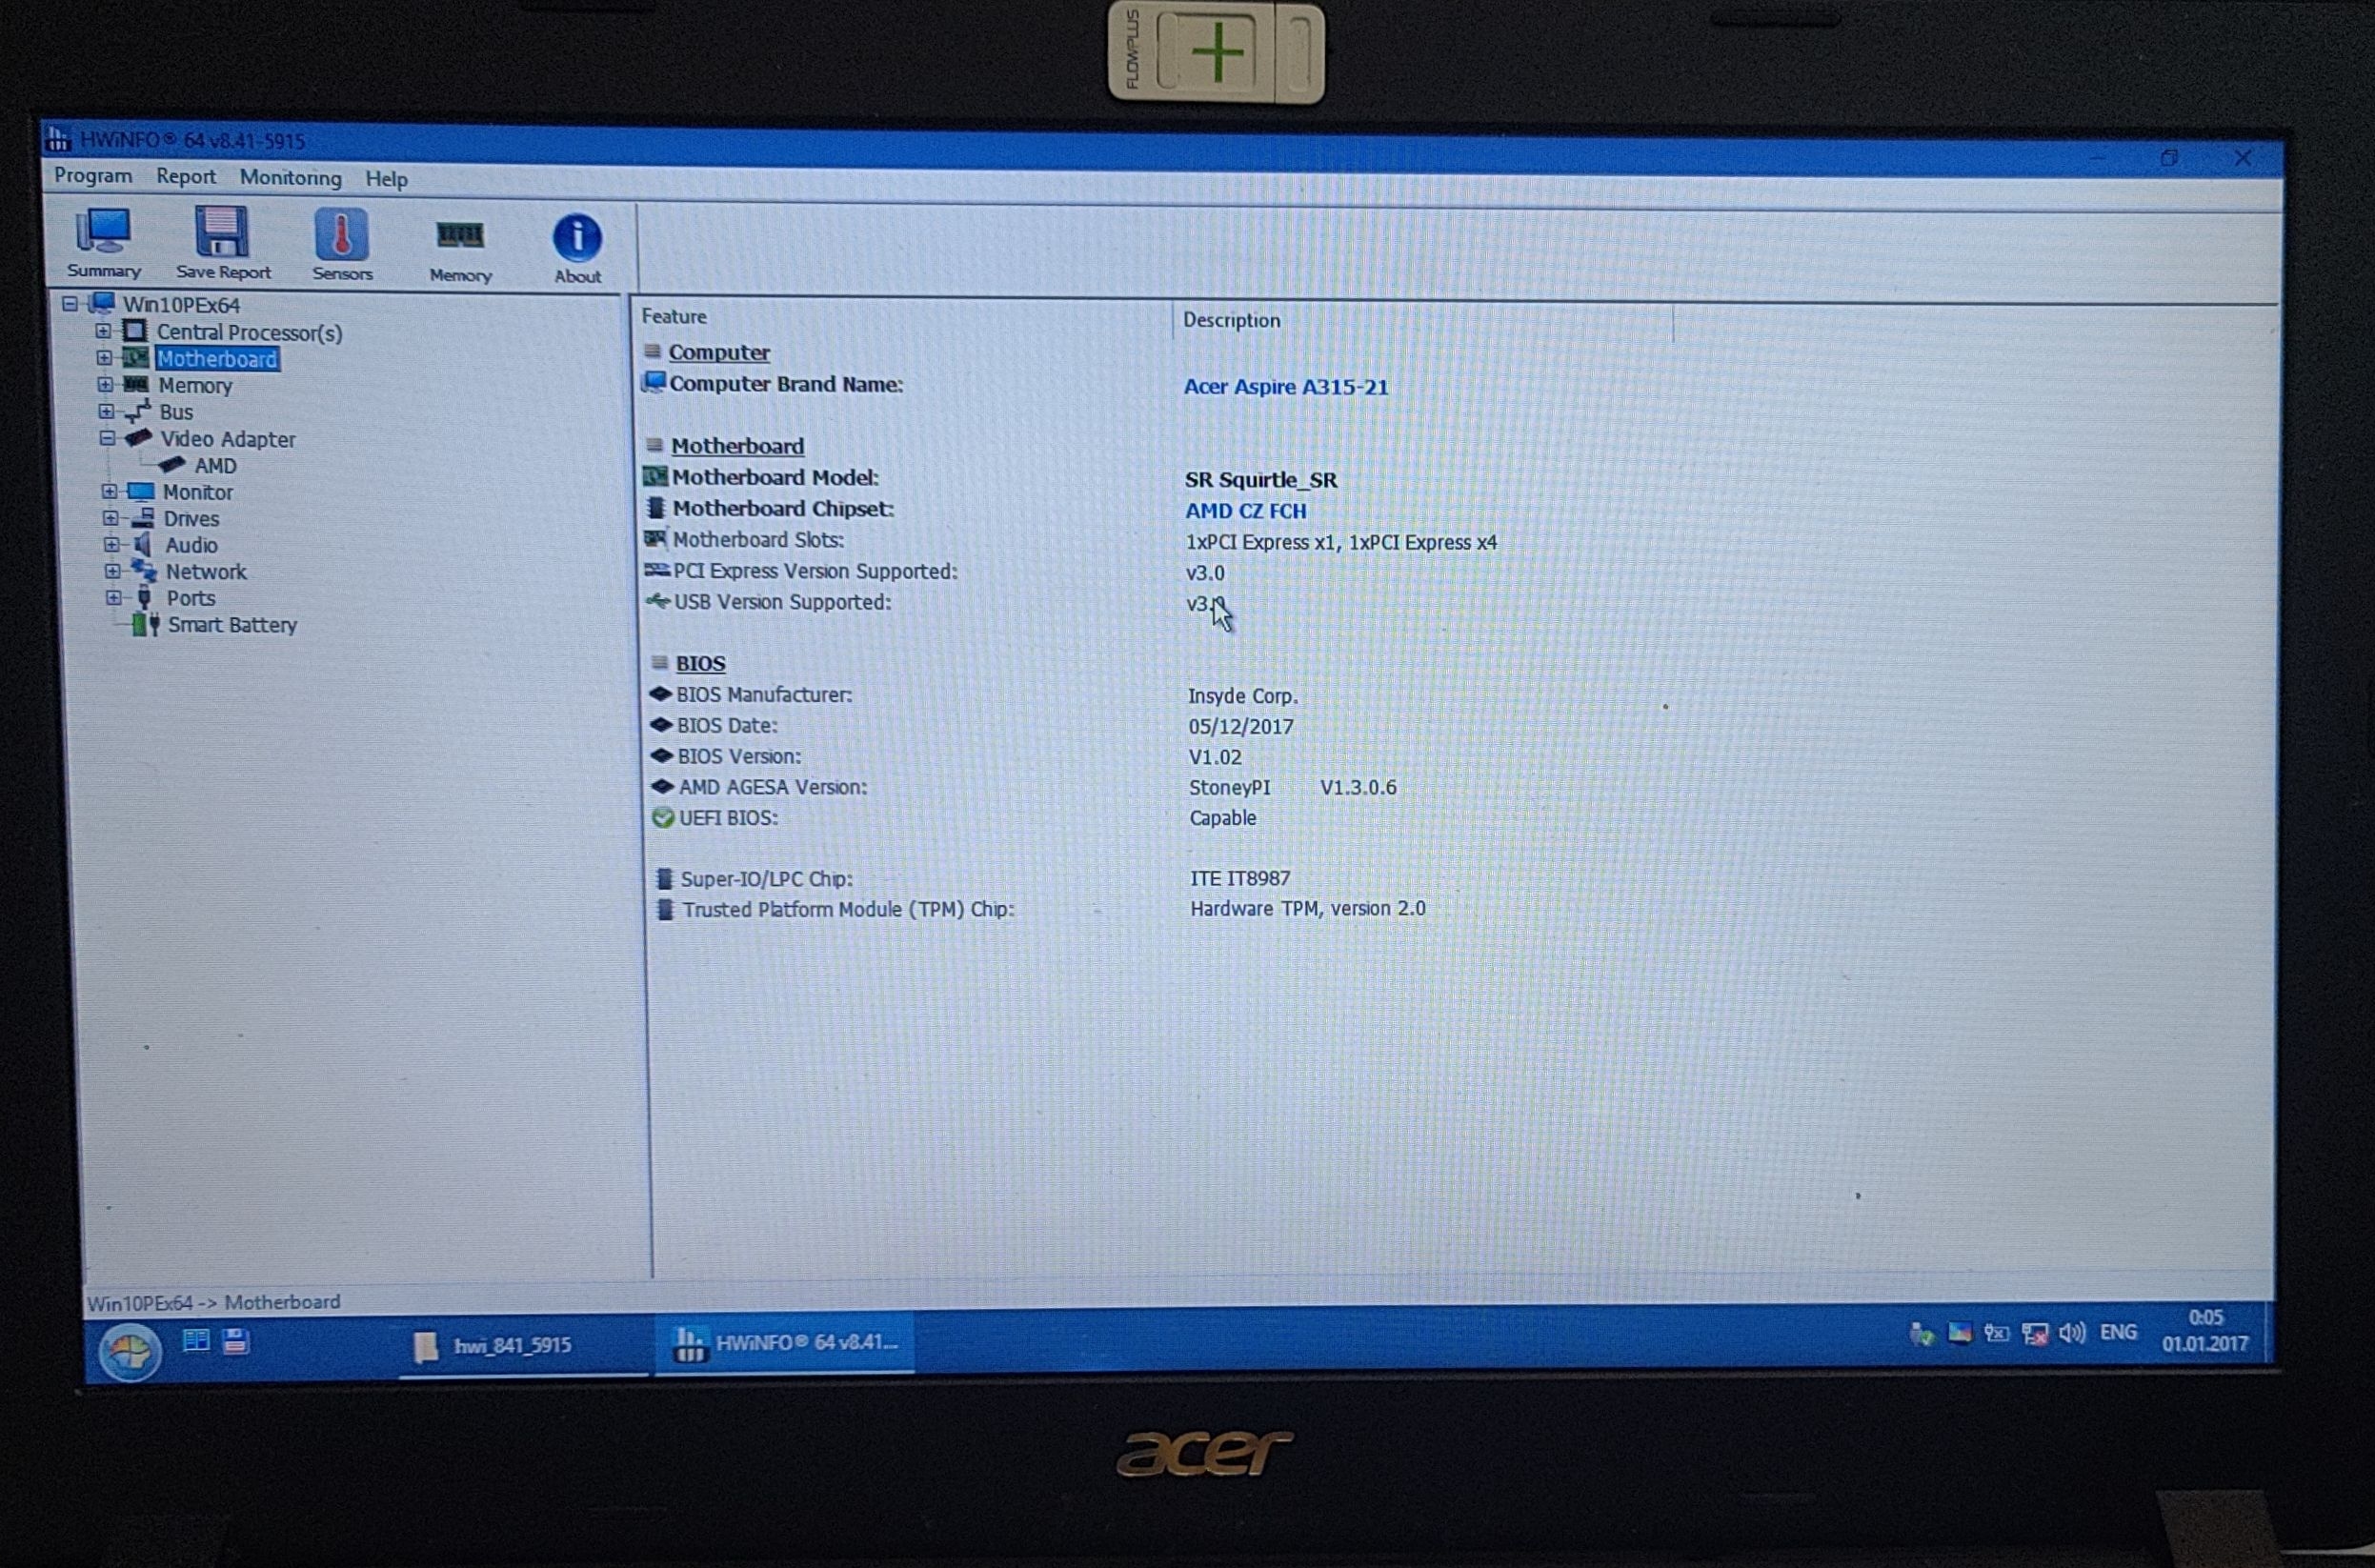2375x1568 pixels.
Task: Expand the Memory tree node
Action: coord(105,384)
